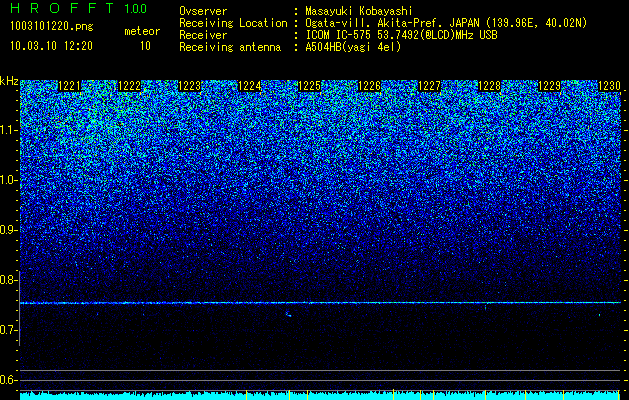Click the 0.7 frequency axis label

tap(8, 330)
